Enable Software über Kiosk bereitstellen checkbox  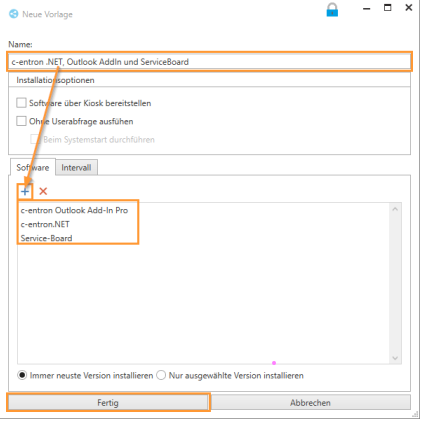click(21, 103)
